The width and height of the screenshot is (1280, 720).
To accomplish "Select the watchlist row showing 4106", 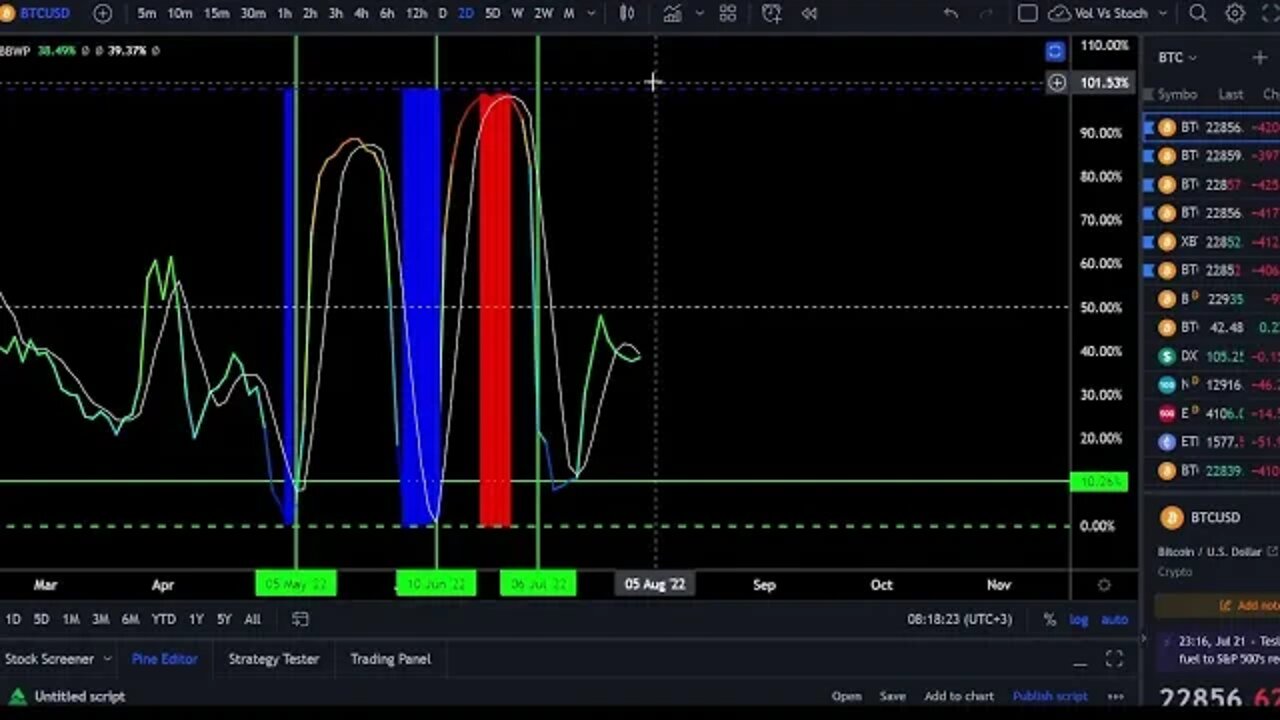I will pyautogui.click(x=1212, y=413).
